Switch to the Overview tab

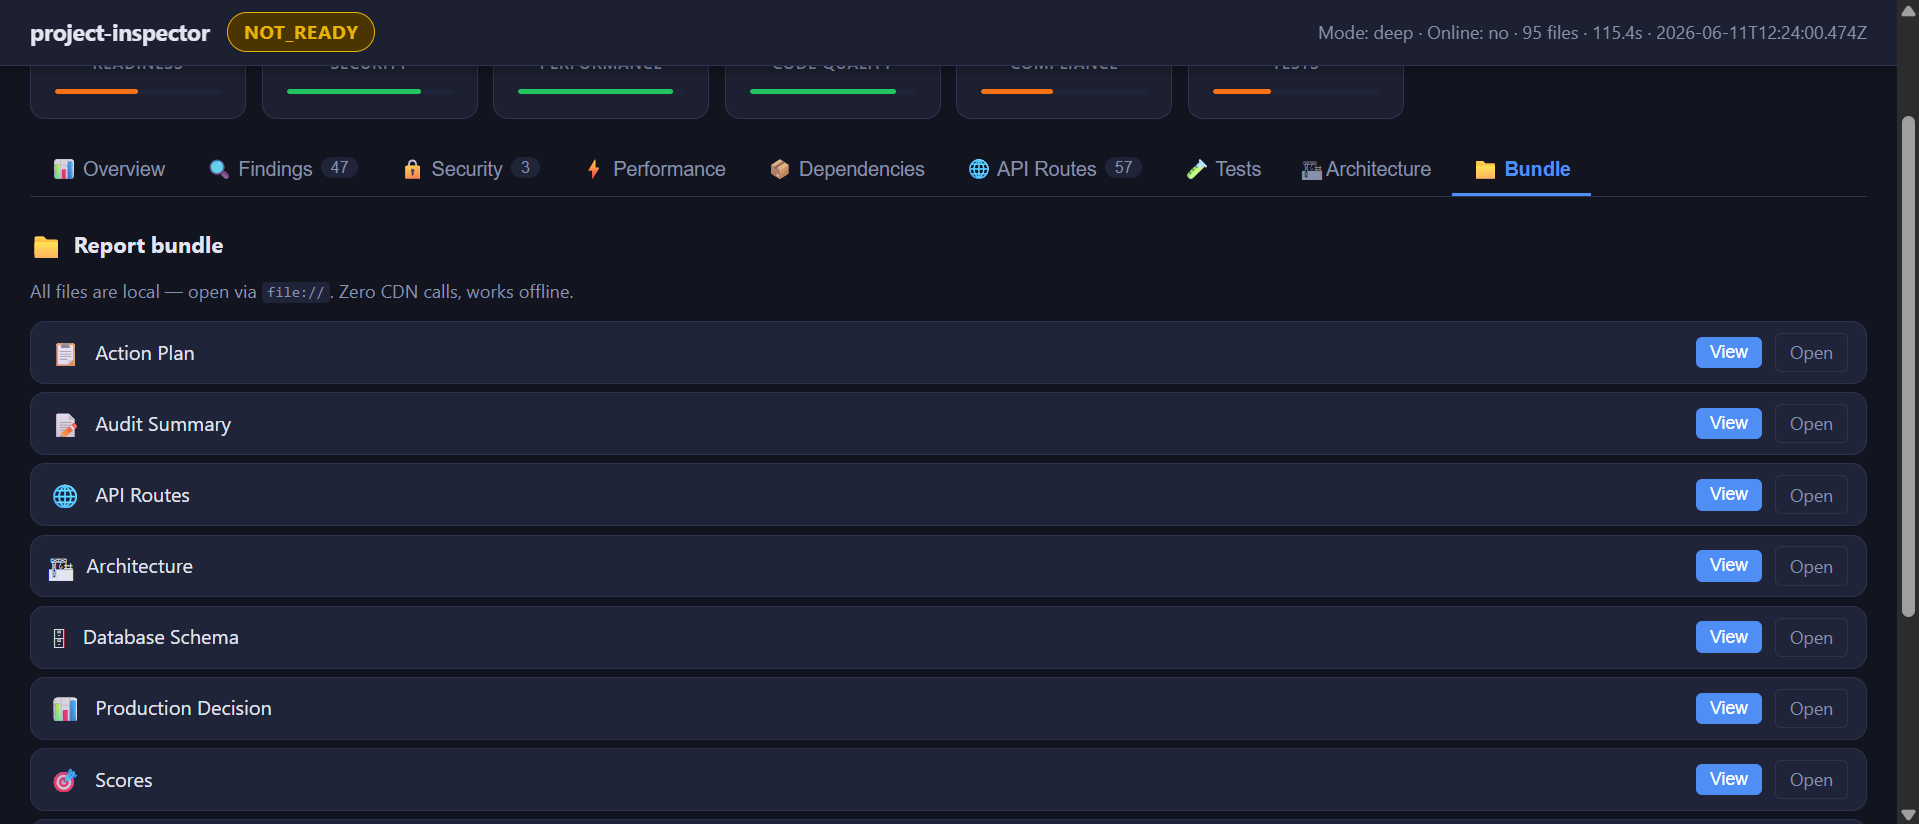pyautogui.click(x=110, y=169)
